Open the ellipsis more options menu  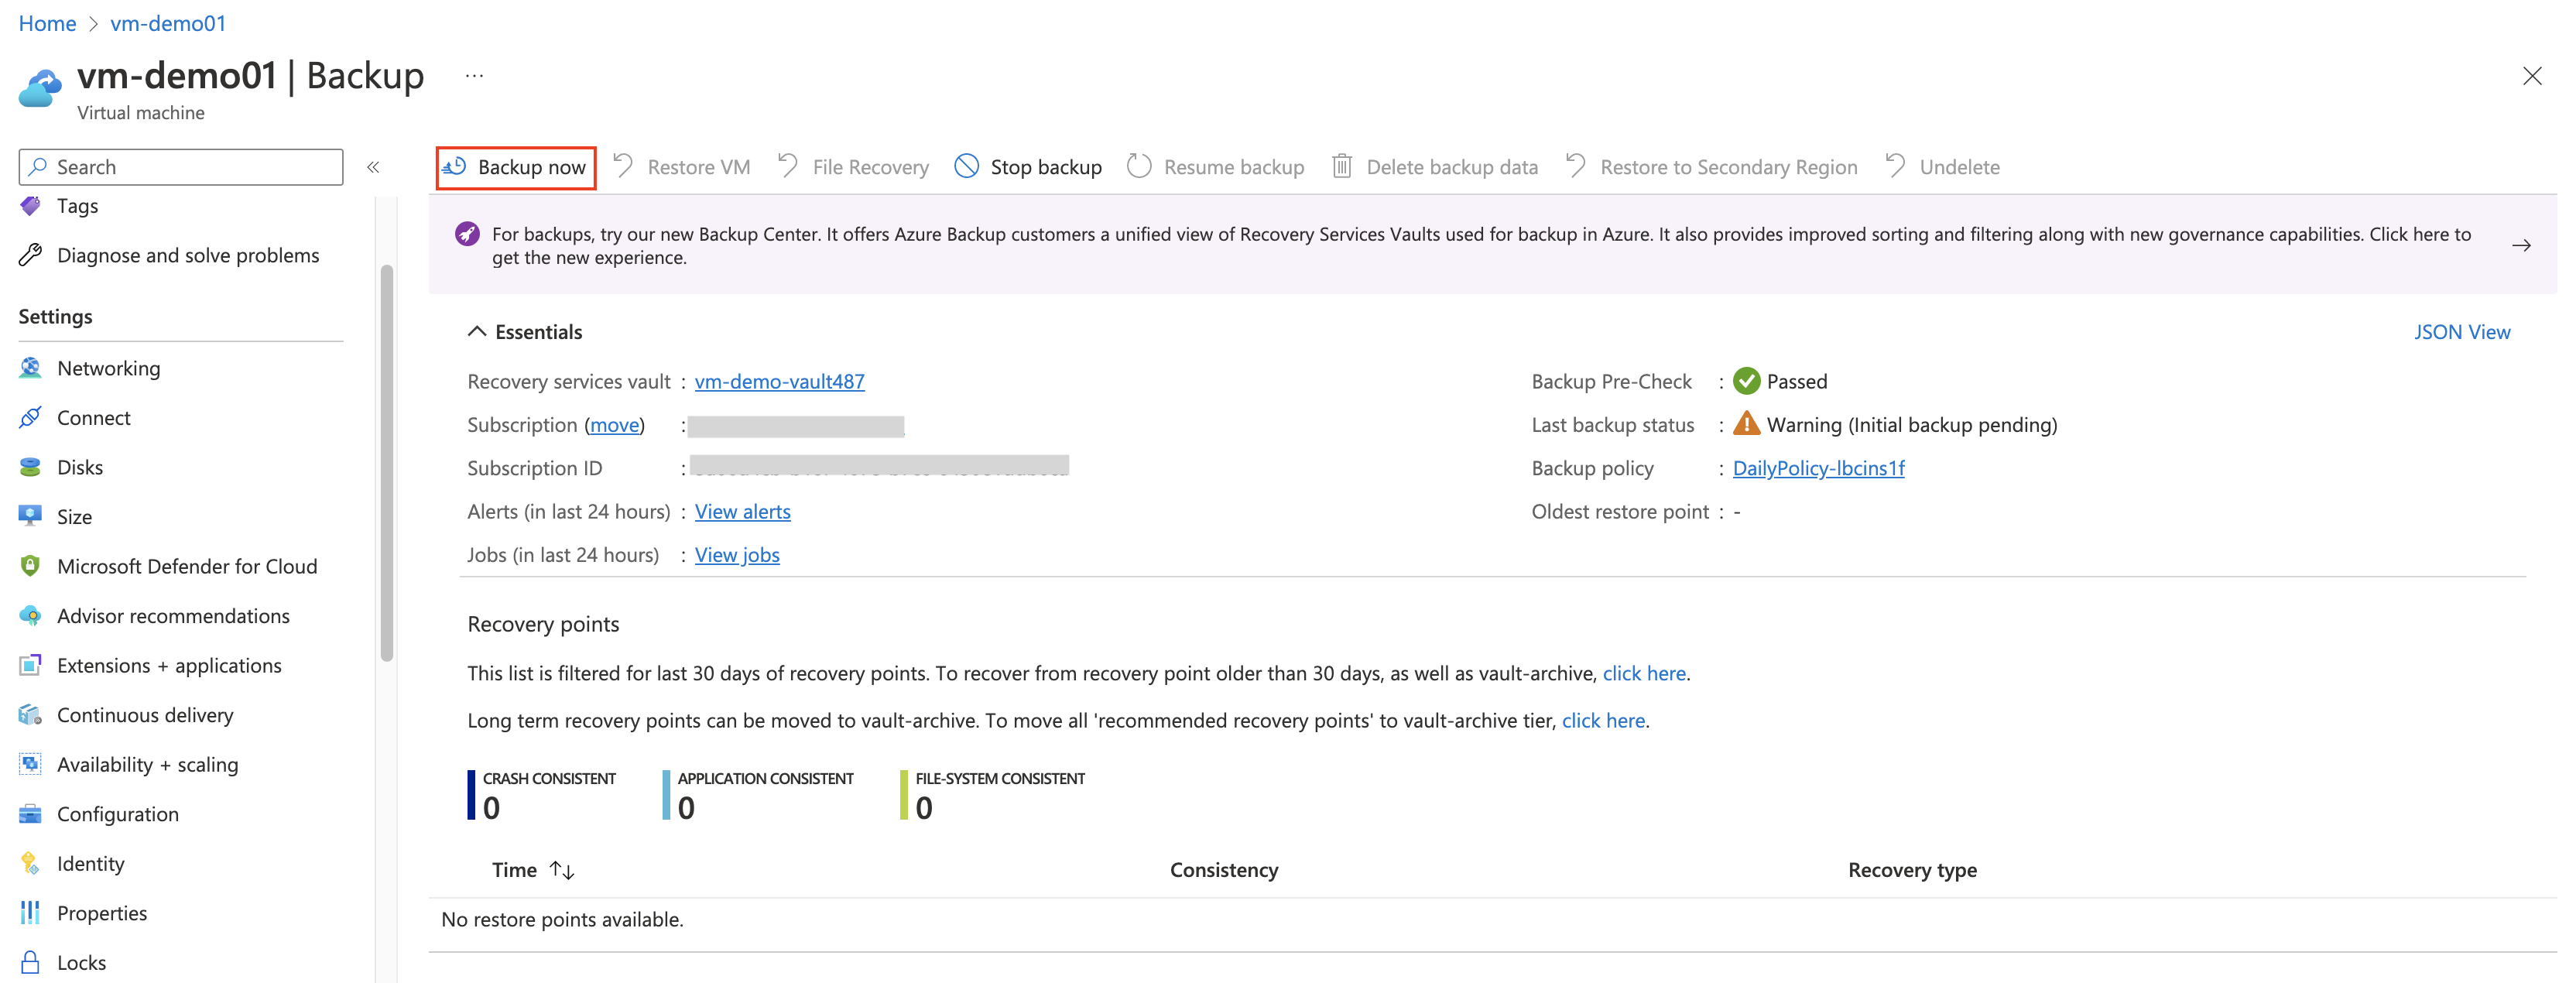click(474, 76)
